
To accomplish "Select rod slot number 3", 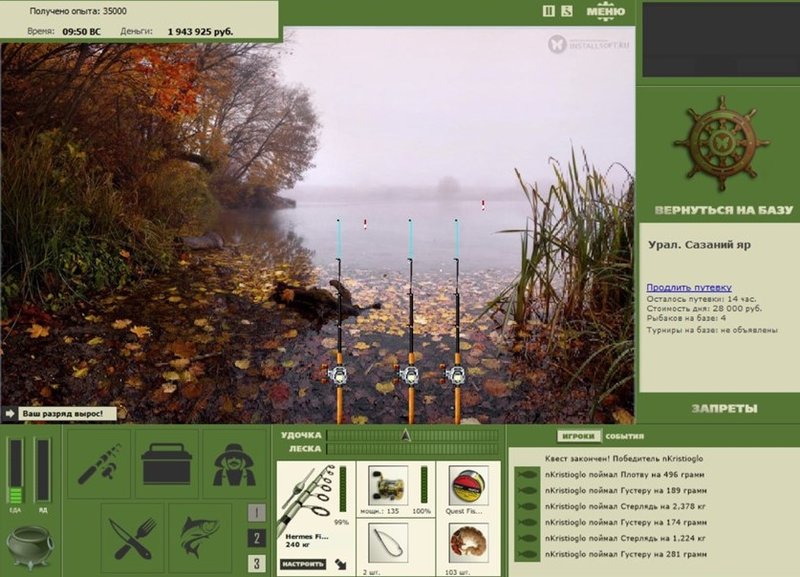I will point(257,563).
